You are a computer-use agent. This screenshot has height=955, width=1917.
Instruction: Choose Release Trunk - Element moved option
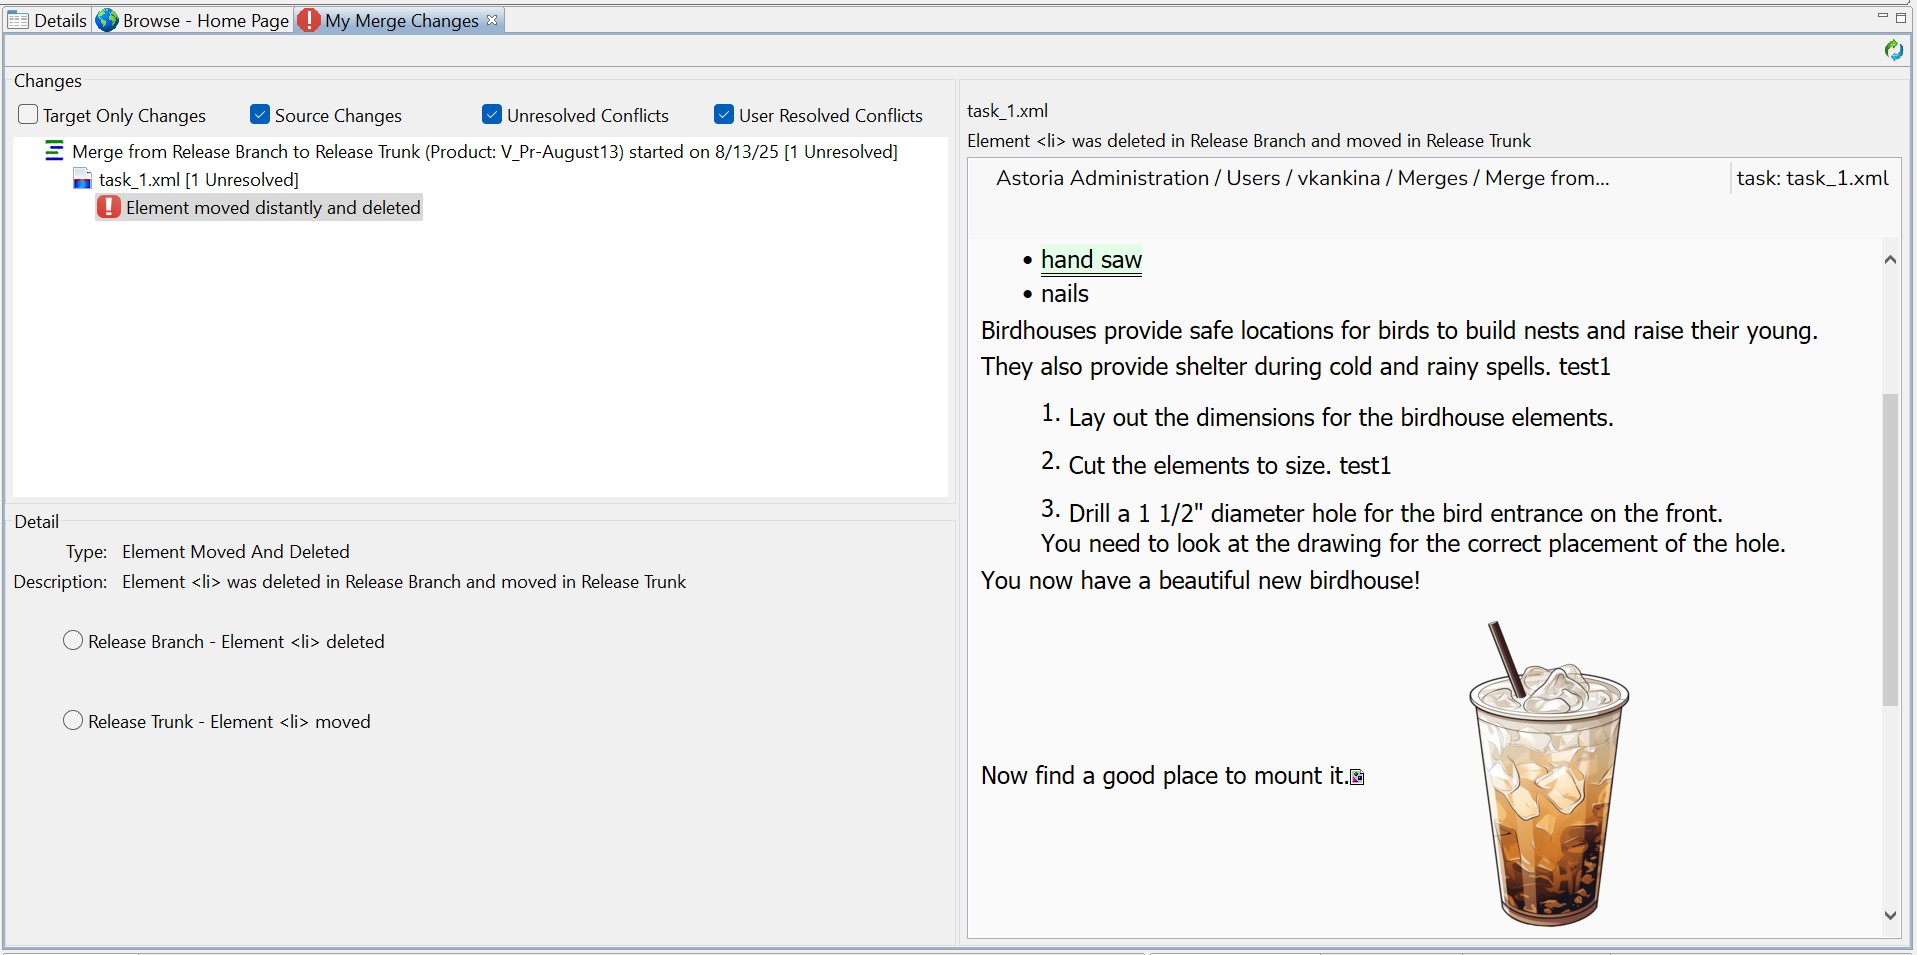(73, 721)
